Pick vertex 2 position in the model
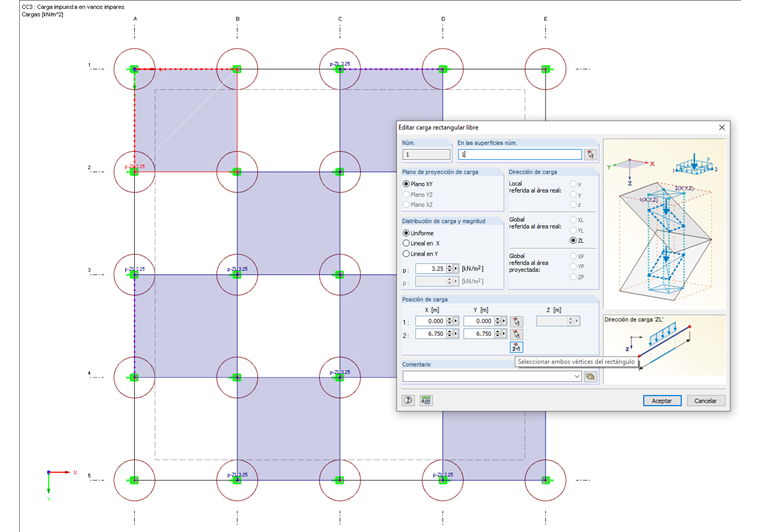Viewport: 760px width, 532px height. [517, 334]
